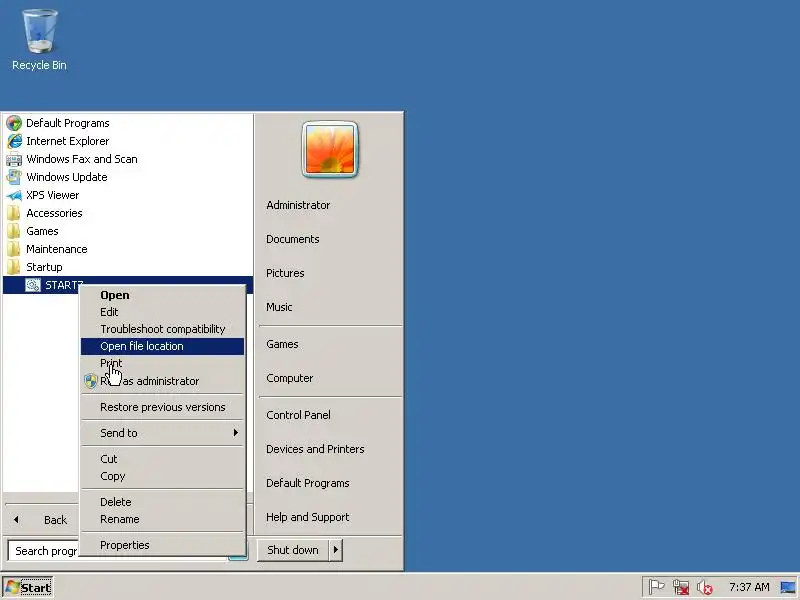The width and height of the screenshot is (800, 600).
Task: Open the Games program folder in list
Action: pyautogui.click(x=42, y=231)
